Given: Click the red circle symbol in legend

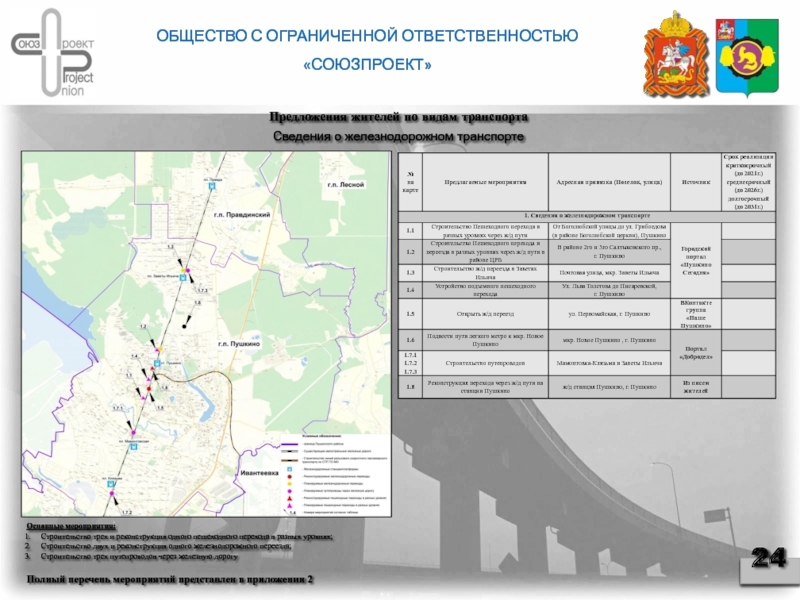Looking at the screenshot, I should point(290,476).
